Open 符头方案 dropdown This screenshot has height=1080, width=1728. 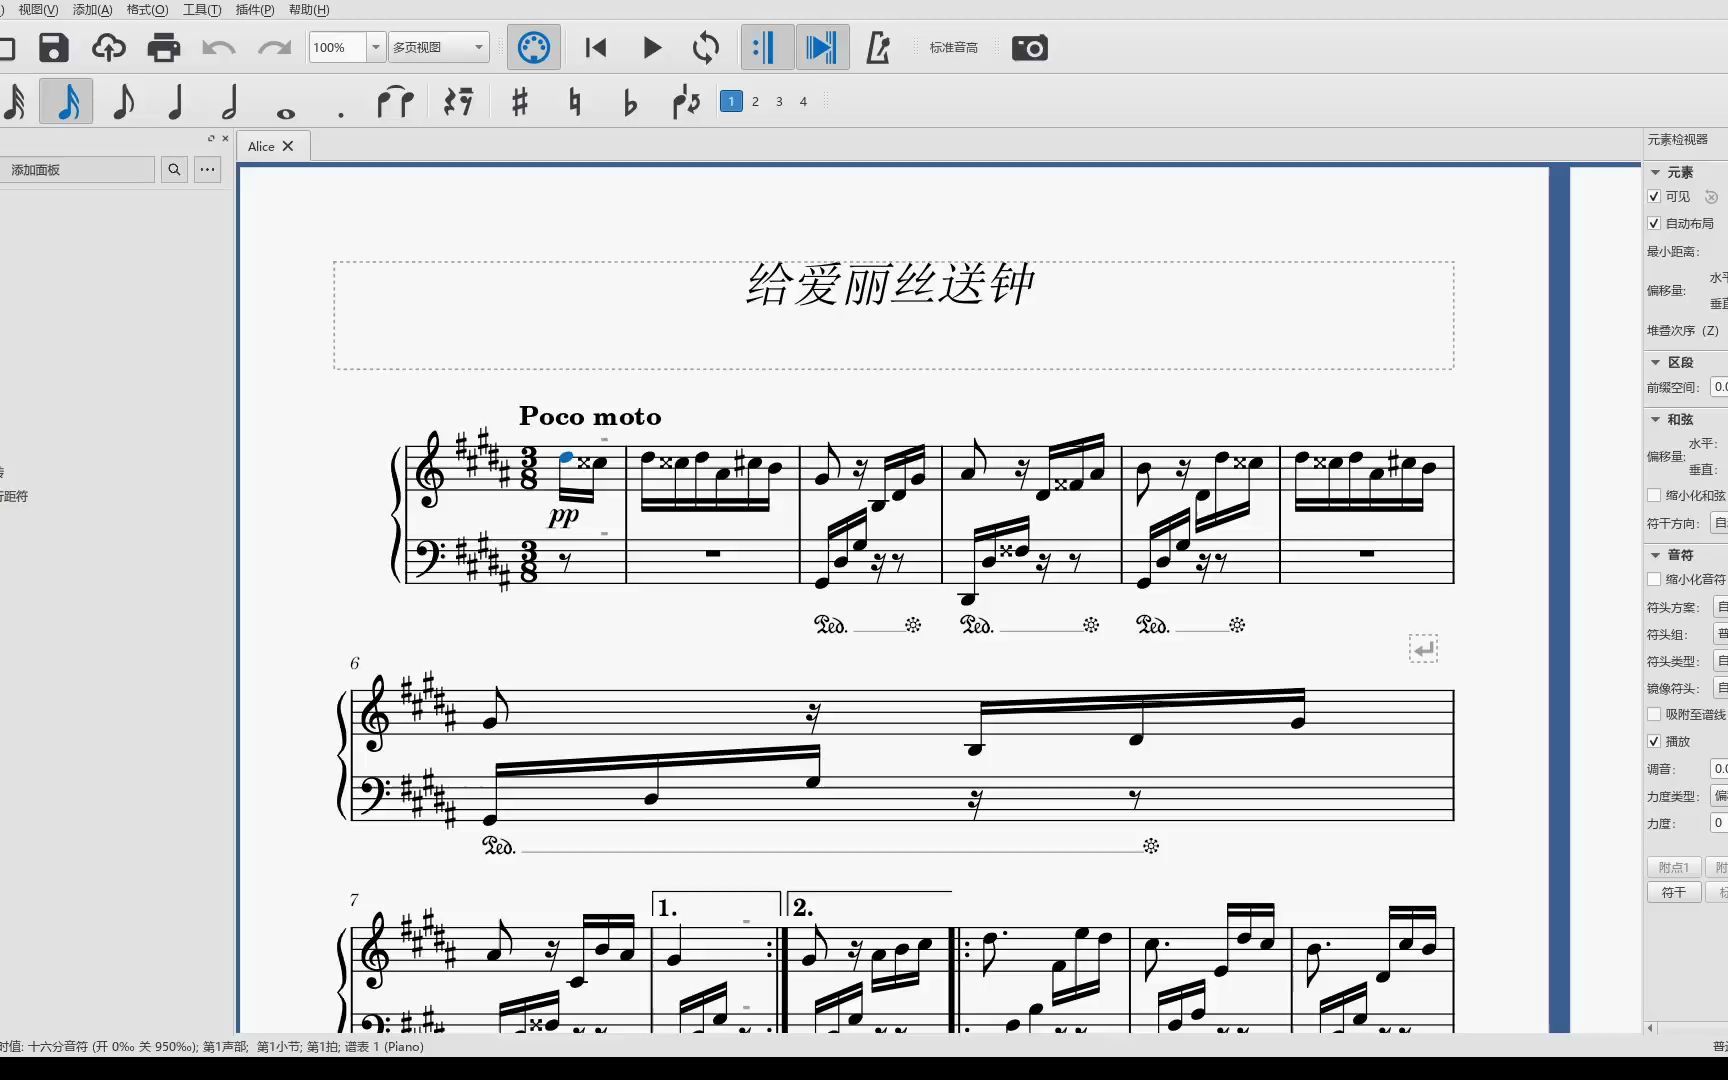click(x=1720, y=607)
